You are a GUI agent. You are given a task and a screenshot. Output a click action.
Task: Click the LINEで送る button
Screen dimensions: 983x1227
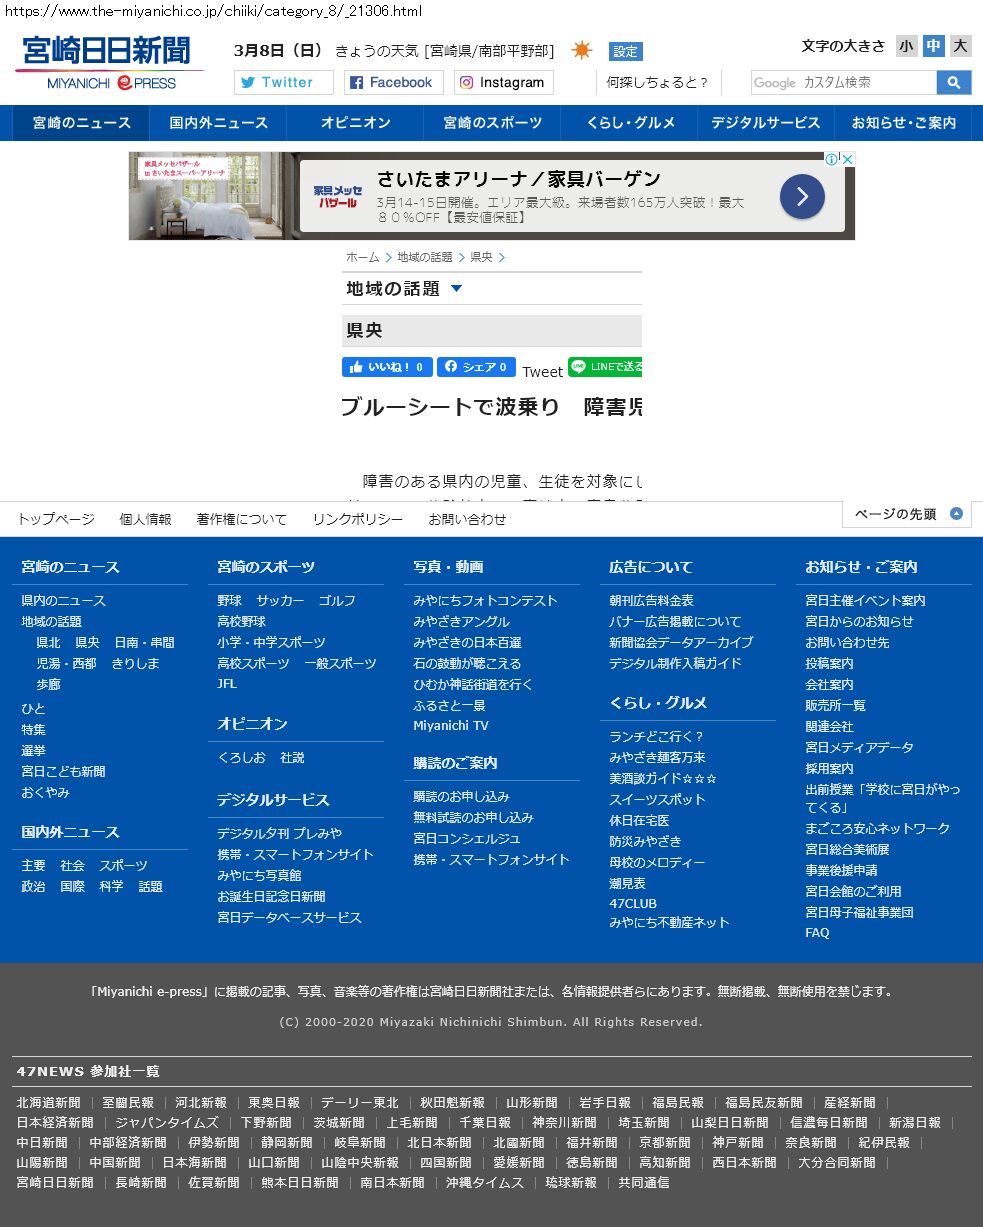(605, 367)
